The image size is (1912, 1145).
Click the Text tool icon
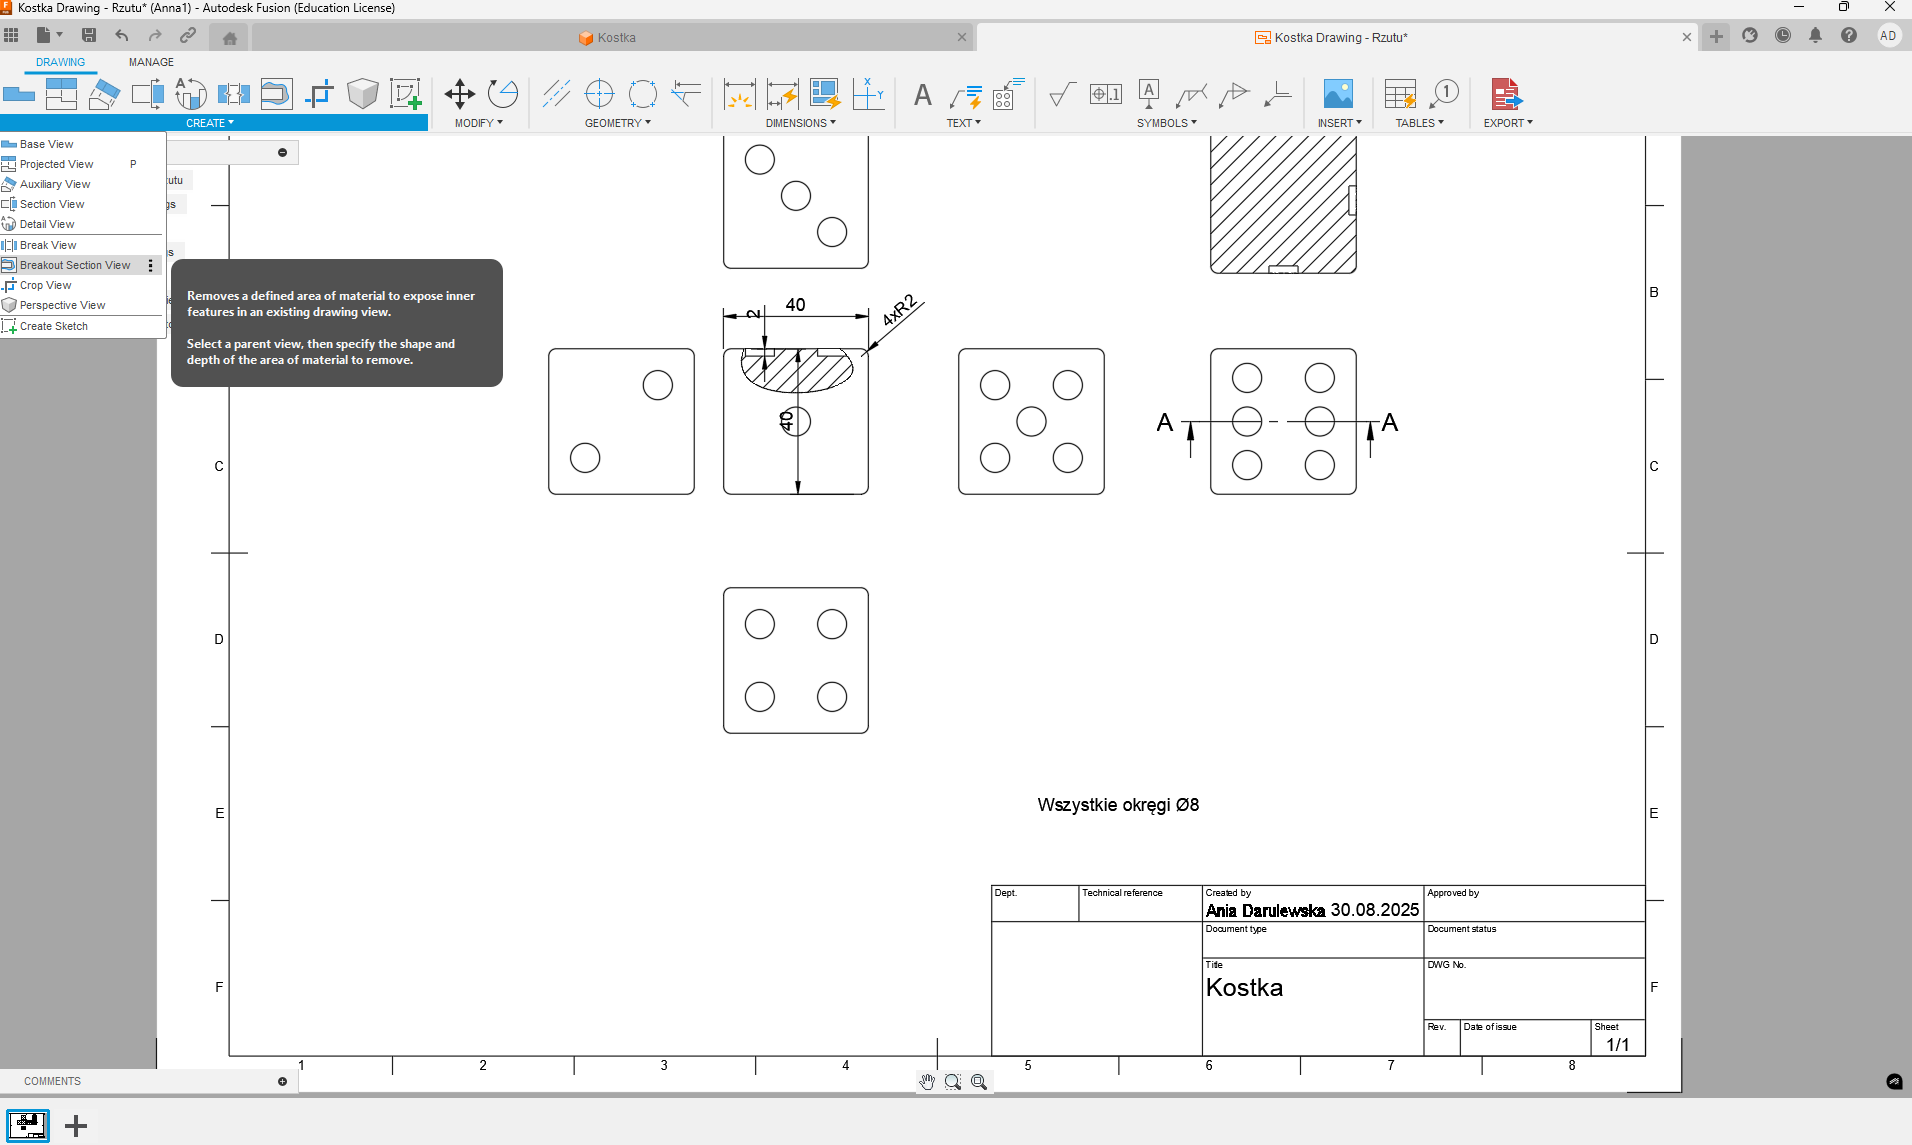[x=922, y=95]
